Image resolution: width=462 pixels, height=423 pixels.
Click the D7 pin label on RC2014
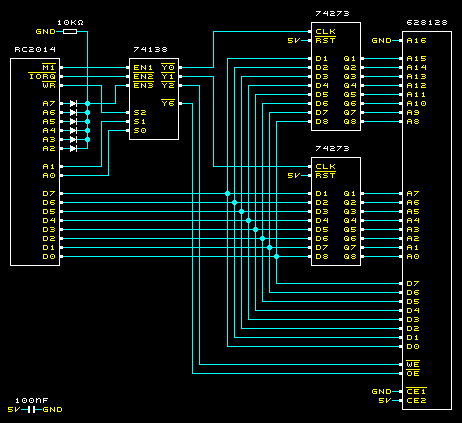[x=49, y=194]
